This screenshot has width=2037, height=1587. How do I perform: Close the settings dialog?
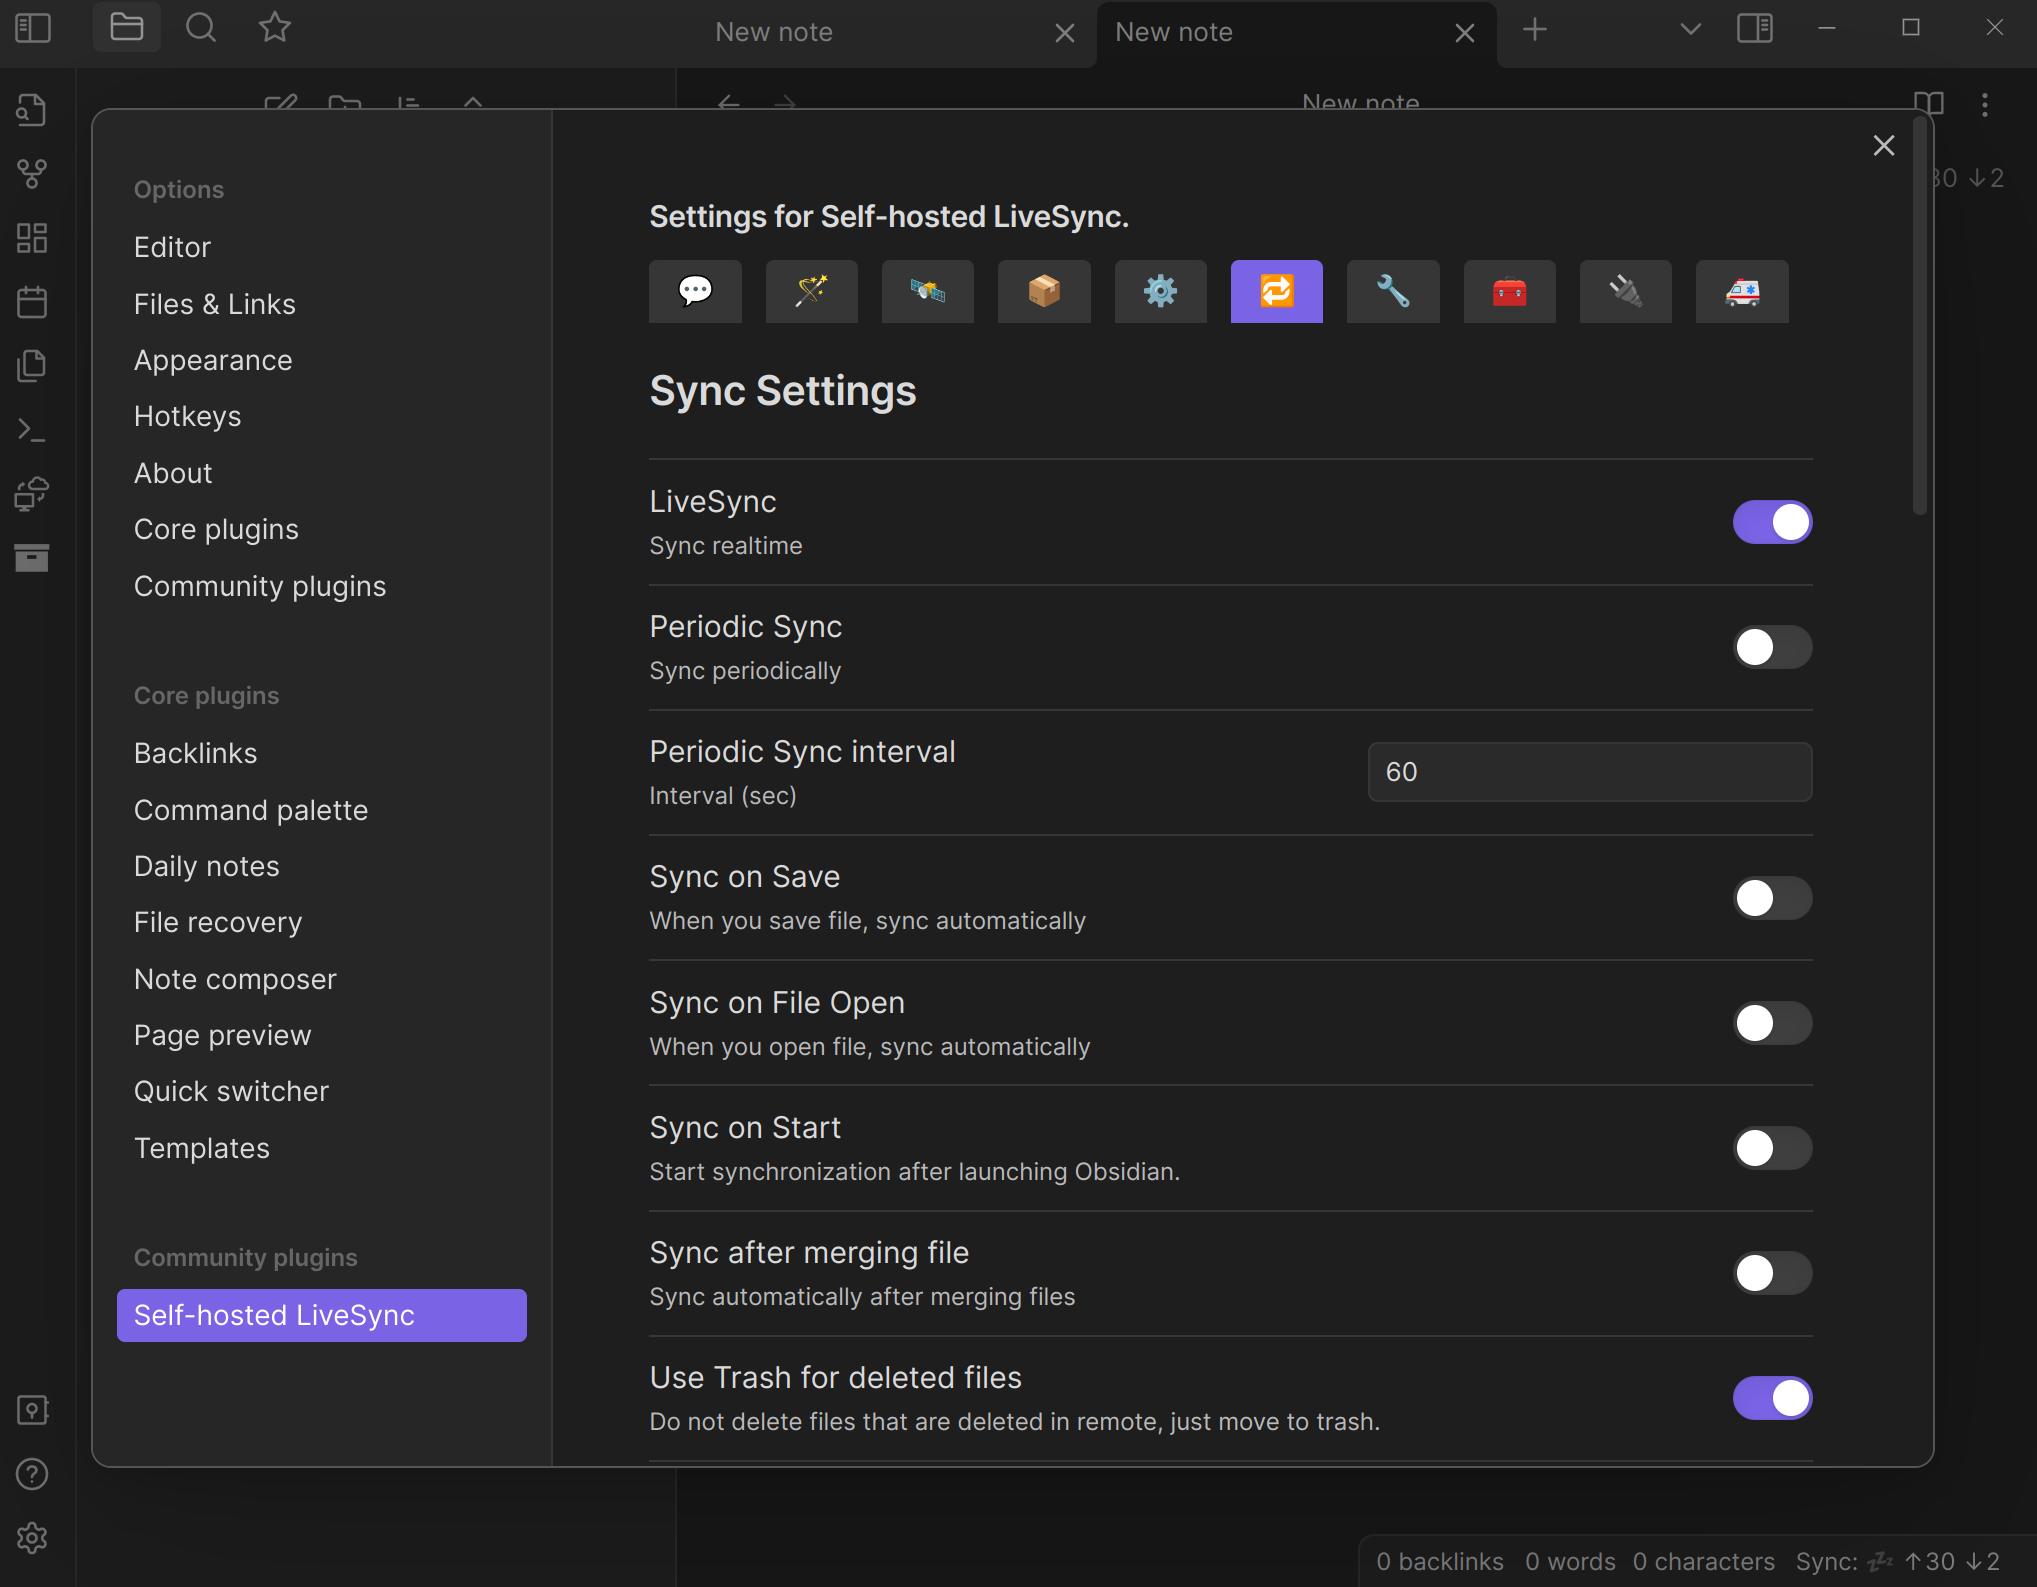click(x=1883, y=146)
